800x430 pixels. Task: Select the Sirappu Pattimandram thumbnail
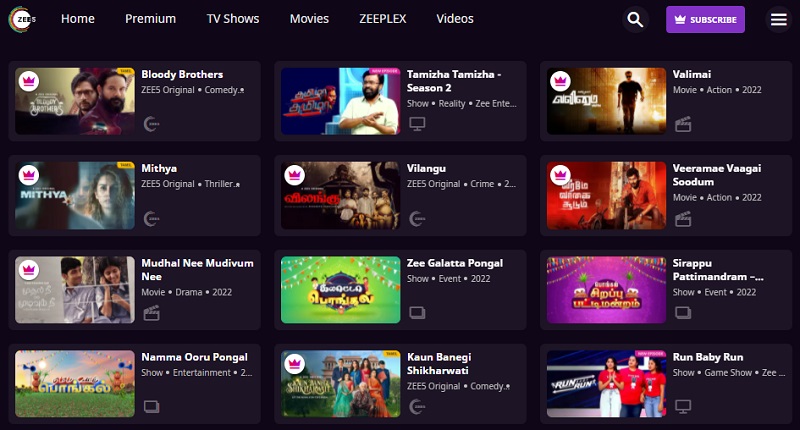coord(606,290)
